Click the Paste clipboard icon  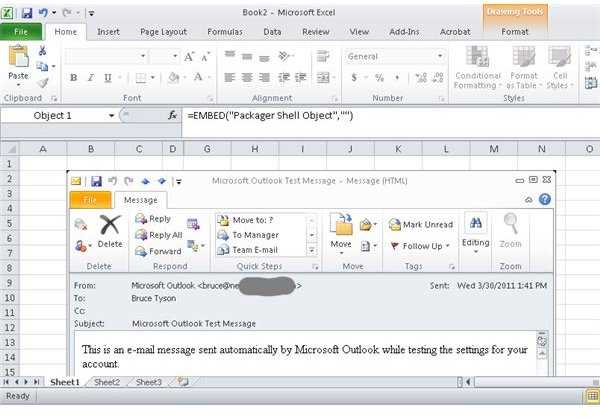pyautogui.click(x=18, y=56)
